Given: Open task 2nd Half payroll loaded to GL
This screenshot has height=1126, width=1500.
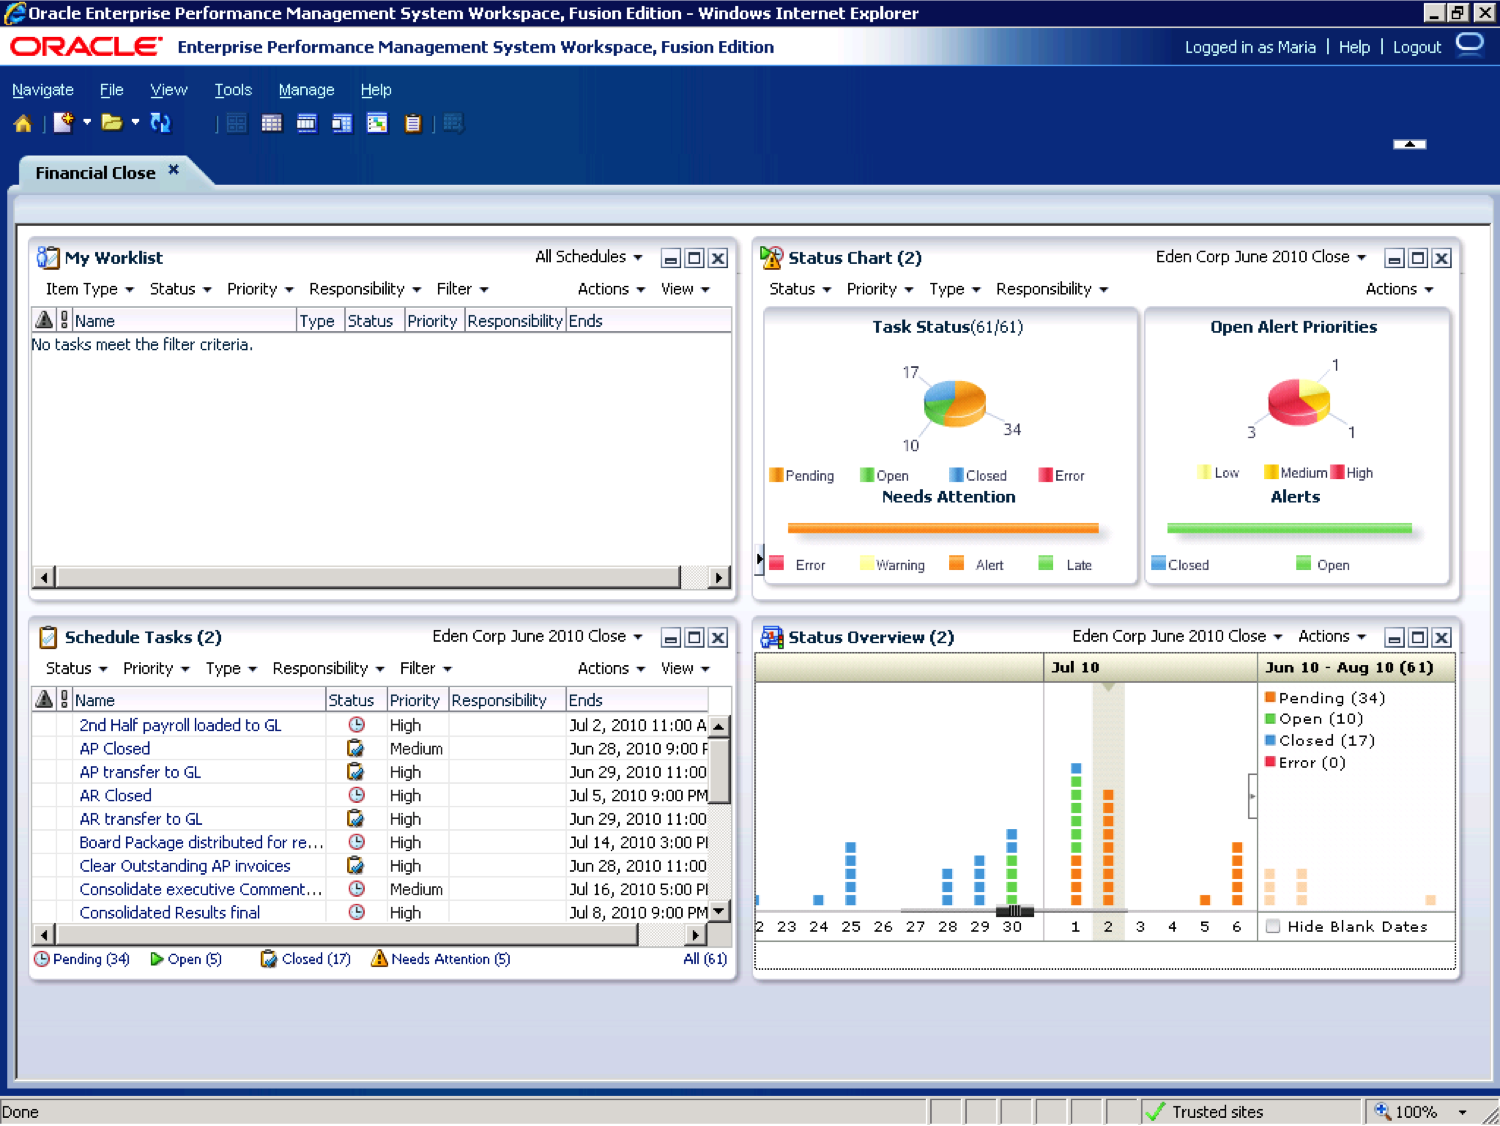Looking at the screenshot, I should [x=180, y=725].
